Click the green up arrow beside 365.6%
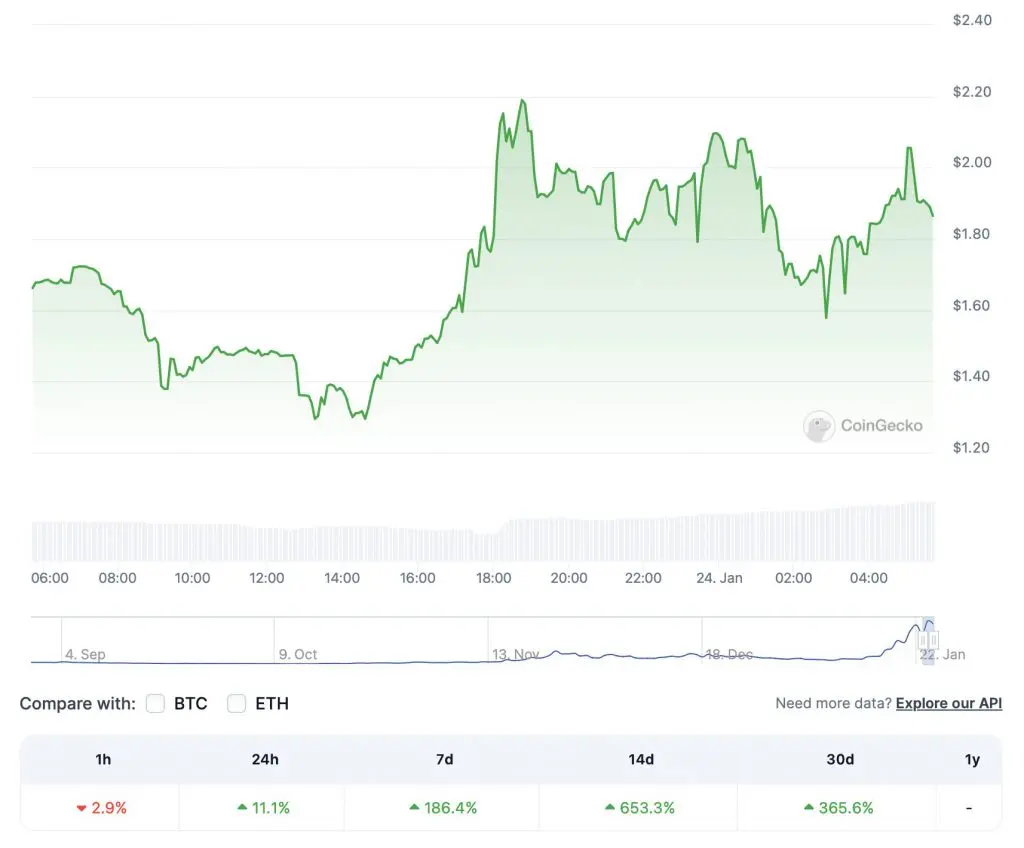This screenshot has width=1024, height=848. click(810, 808)
